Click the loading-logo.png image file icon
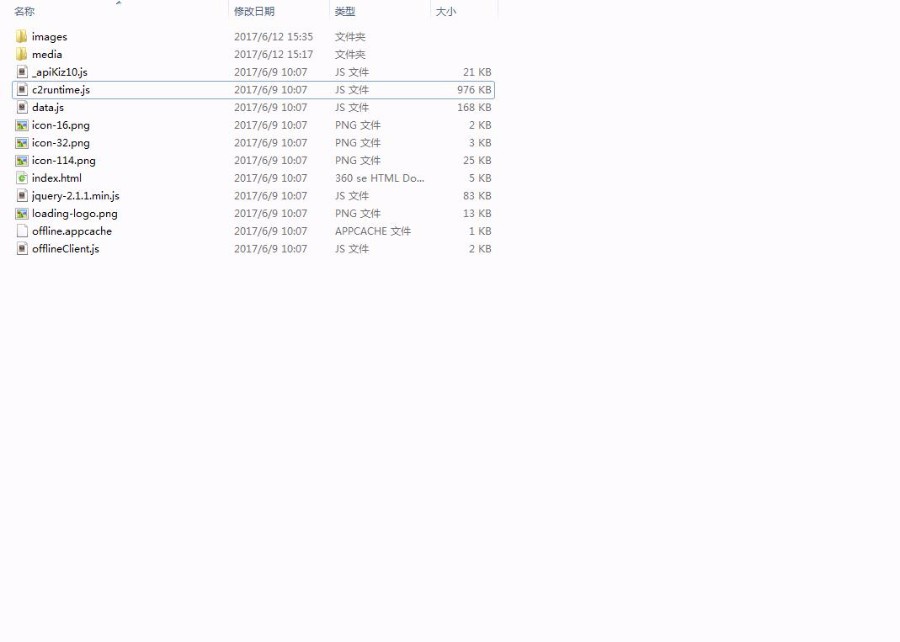Image resolution: width=900 pixels, height=642 pixels. coord(22,213)
